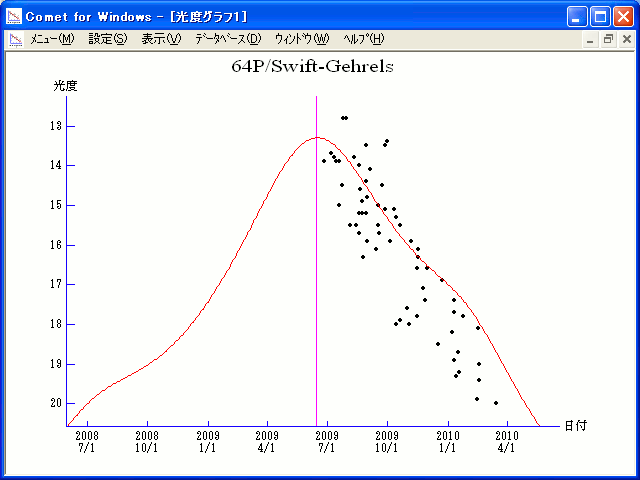Click the document icon in menu bar
This screenshot has width=640, height=480.
click(x=16, y=40)
